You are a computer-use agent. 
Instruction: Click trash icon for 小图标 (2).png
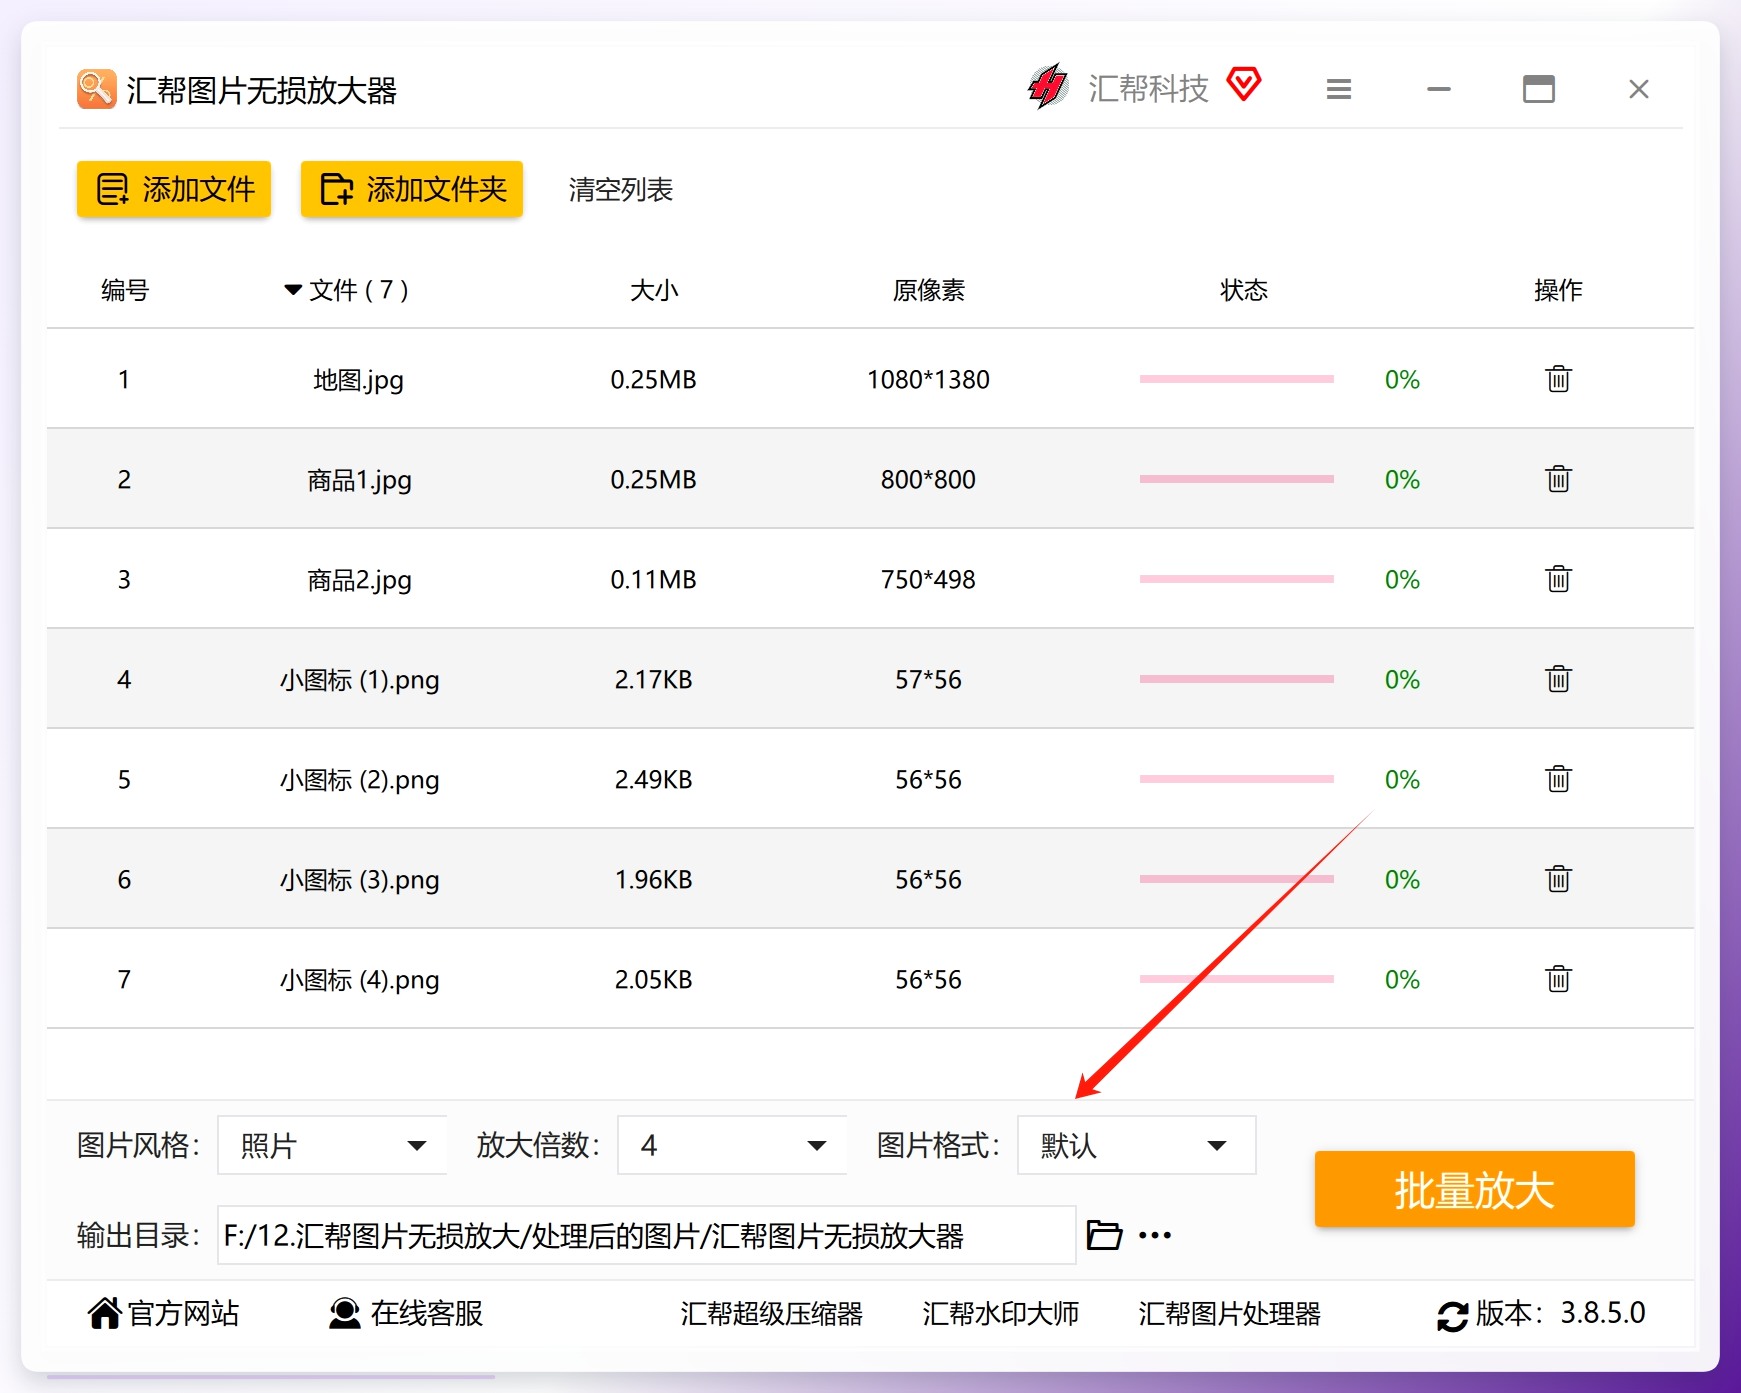[x=1558, y=779]
